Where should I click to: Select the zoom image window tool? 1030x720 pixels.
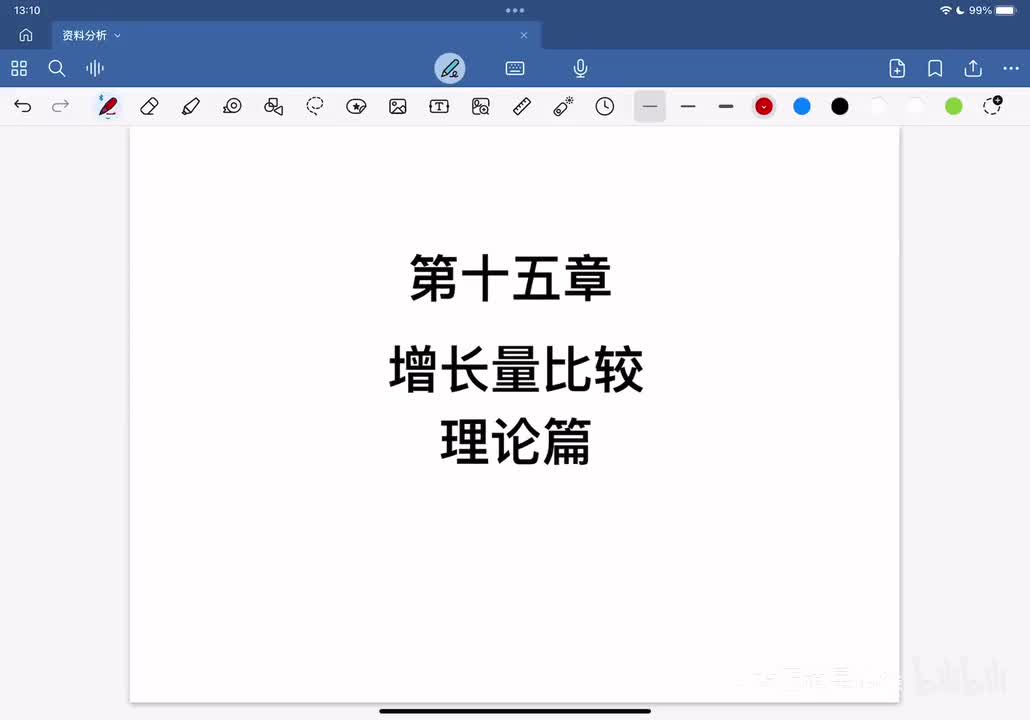pos(480,106)
